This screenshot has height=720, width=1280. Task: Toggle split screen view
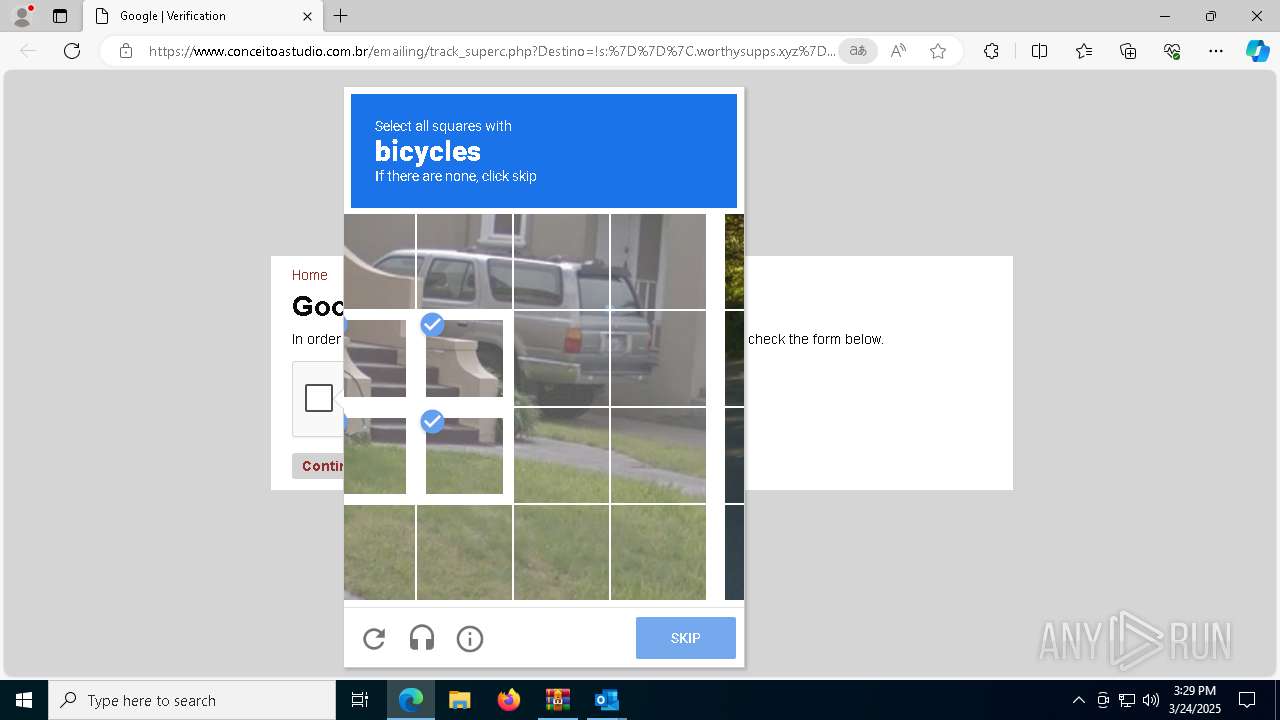click(1039, 51)
